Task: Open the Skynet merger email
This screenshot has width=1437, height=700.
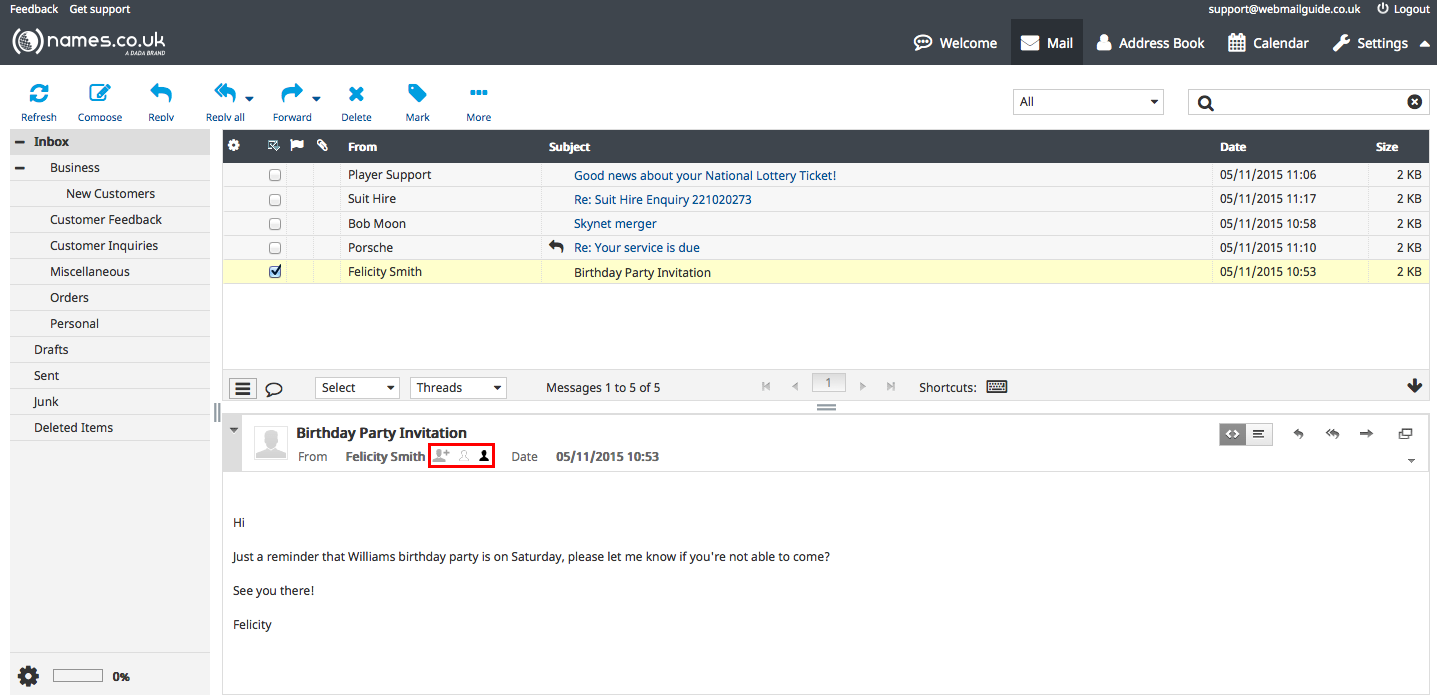Action: point(615,224)
